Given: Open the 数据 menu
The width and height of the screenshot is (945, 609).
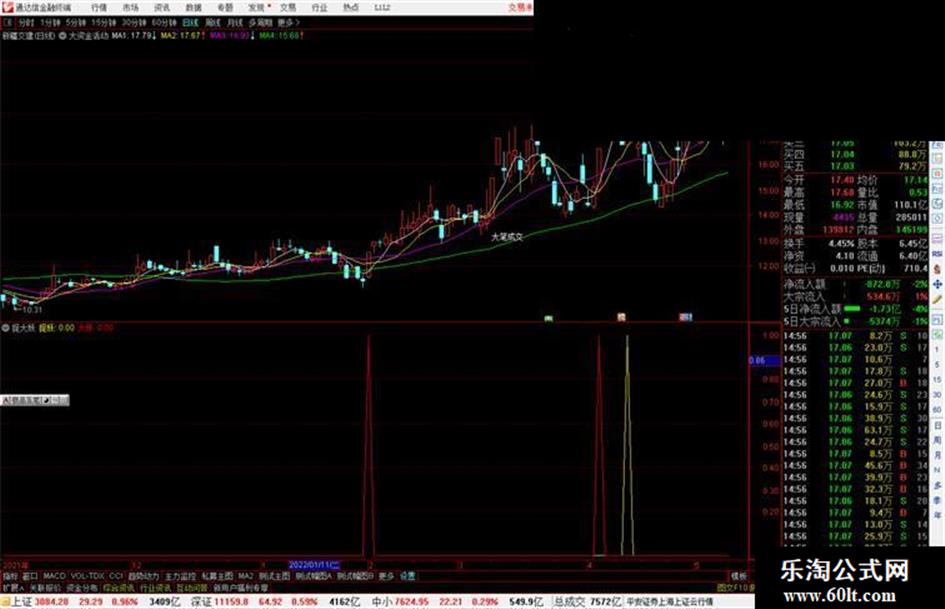Looking at the screenshot, I should [x=193, y=8].
